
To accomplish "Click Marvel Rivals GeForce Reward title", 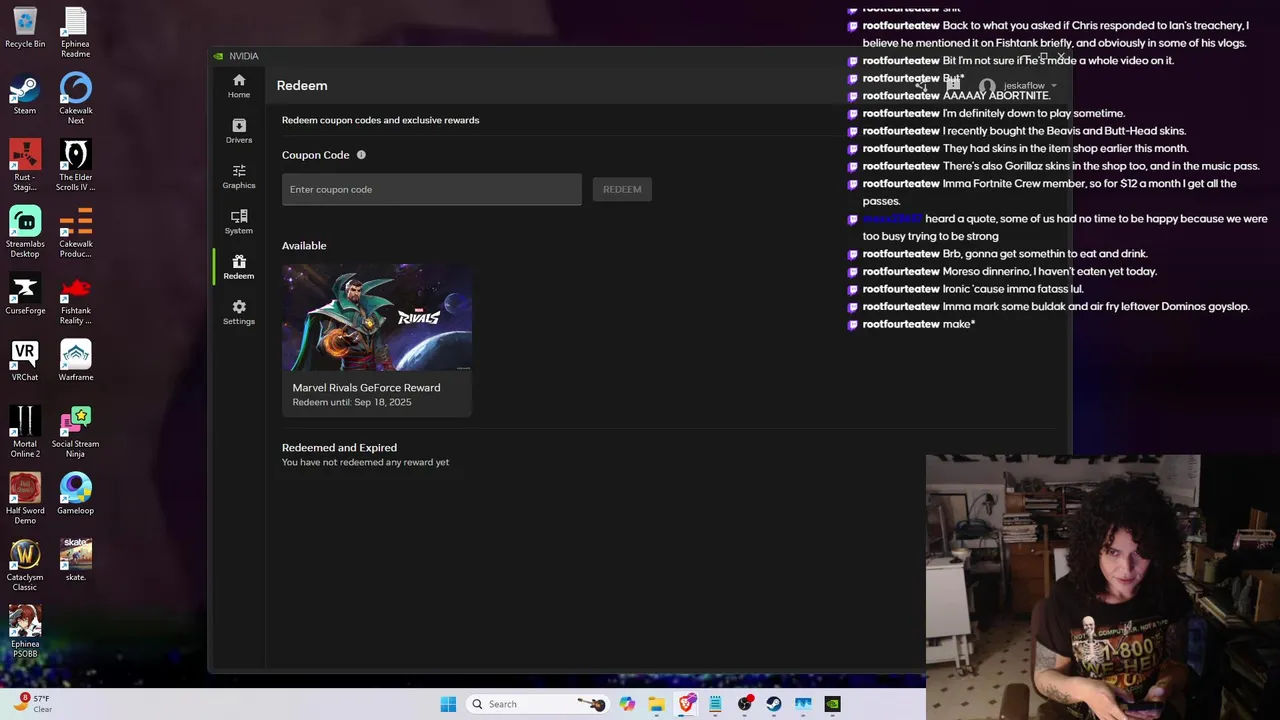I will pyautogui.click(x=366, y=388).
